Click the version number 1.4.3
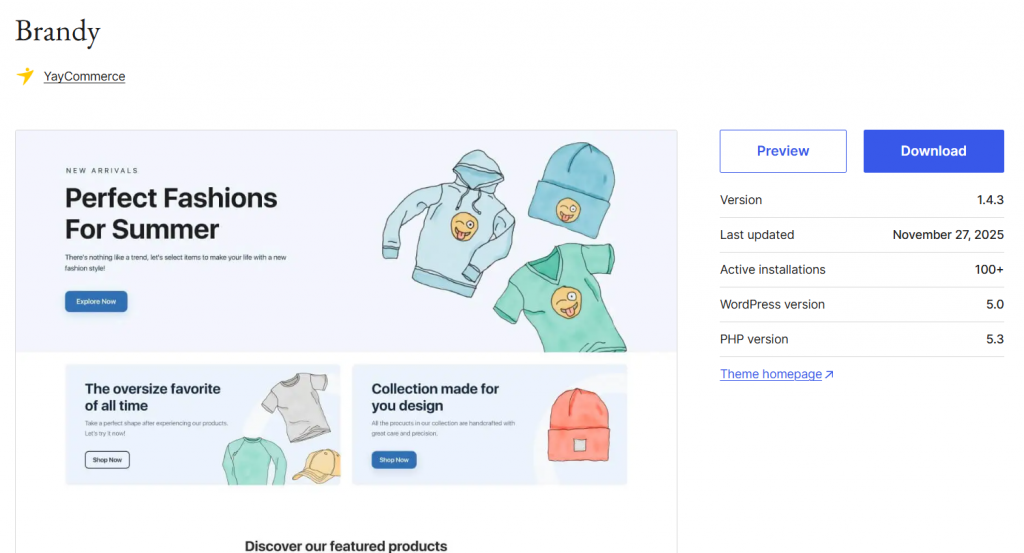The height and width of the screenshot is (553, 1024). [990, 200]
